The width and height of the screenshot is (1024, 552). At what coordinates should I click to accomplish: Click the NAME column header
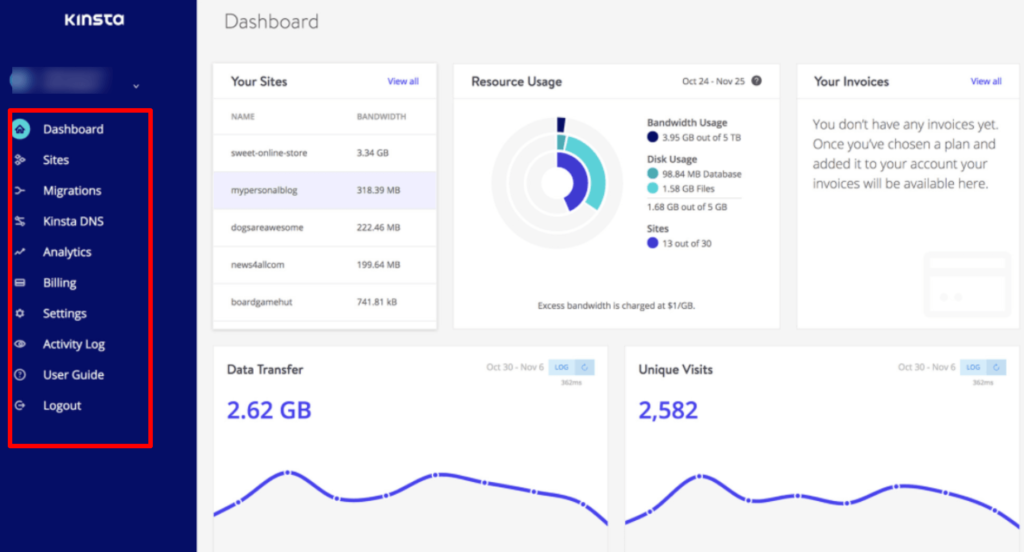coord(242,116)
